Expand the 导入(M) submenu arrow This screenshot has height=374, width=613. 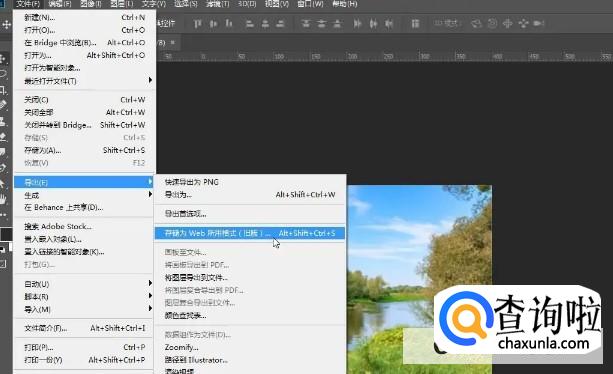coord(150,309)
